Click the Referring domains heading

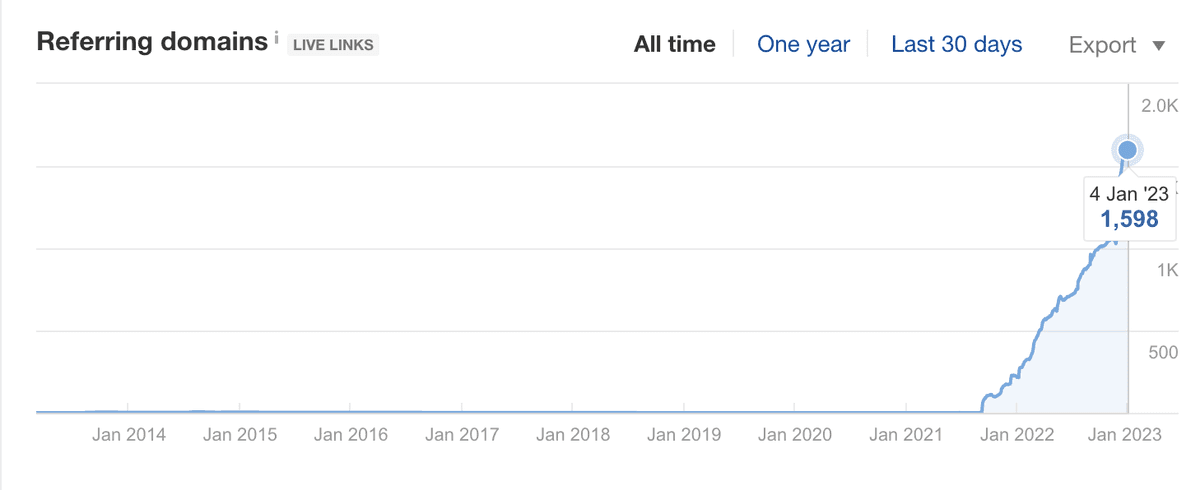click(153, 43)
